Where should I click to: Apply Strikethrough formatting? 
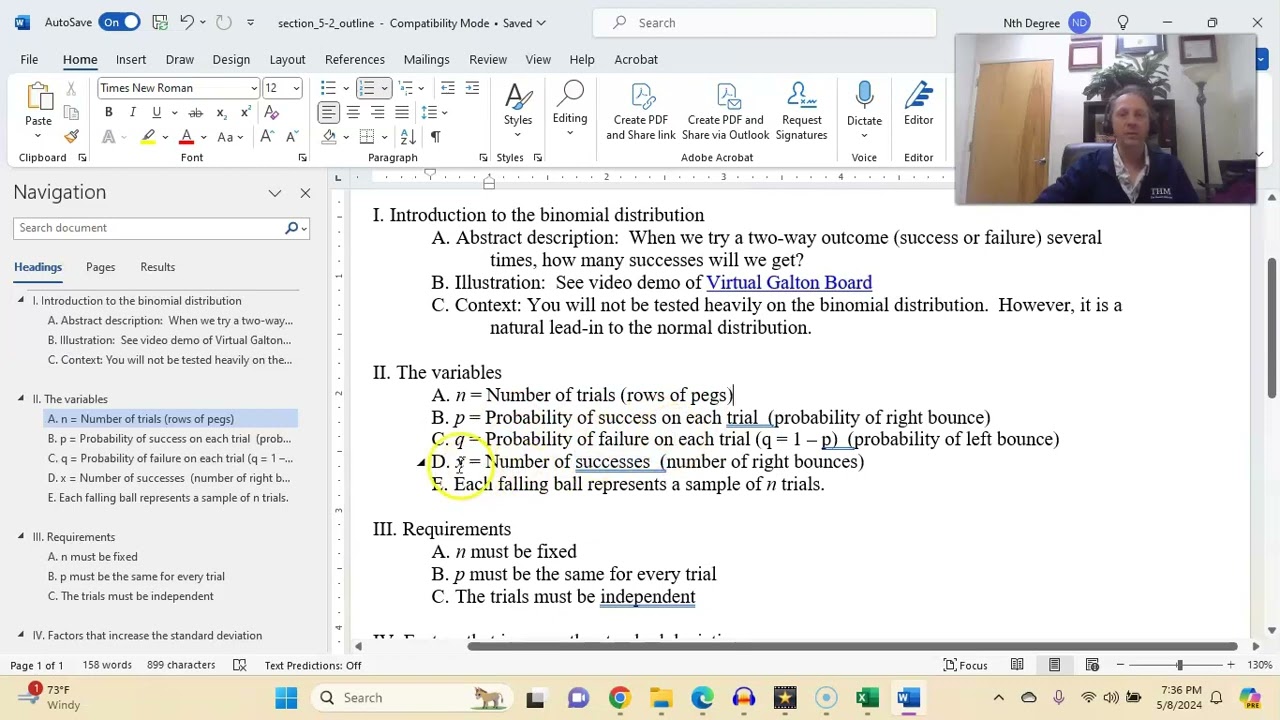(x=195, y=112)
